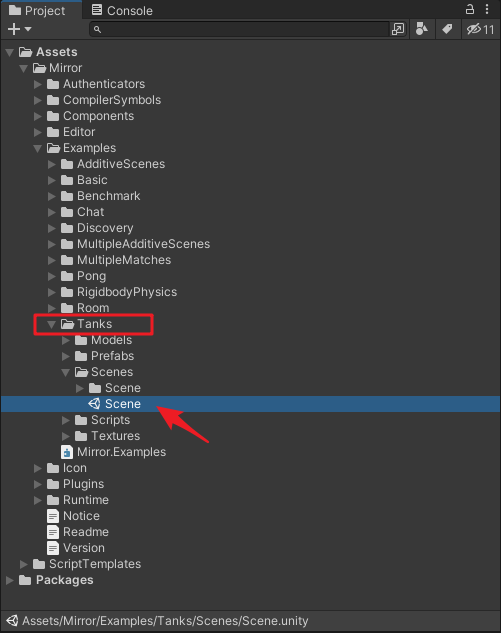Click the Examples open-folder icon
501x633 pixels.
pyautogui.click(x=53, y=148)
